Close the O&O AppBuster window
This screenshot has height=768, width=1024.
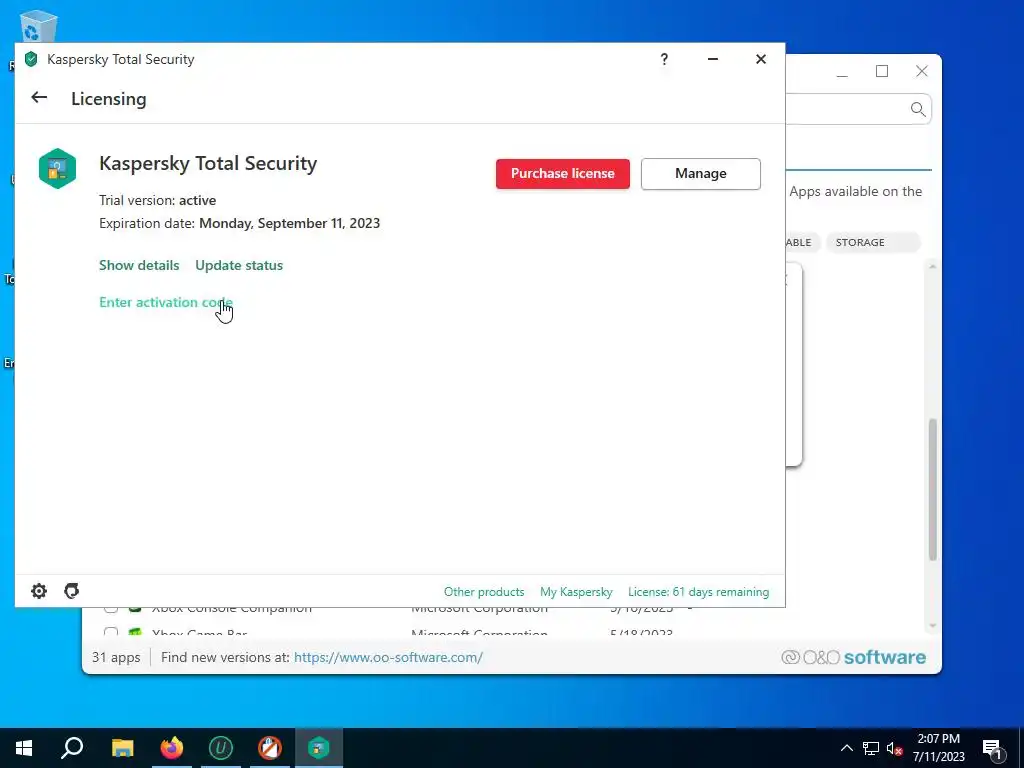coord(922,71)
